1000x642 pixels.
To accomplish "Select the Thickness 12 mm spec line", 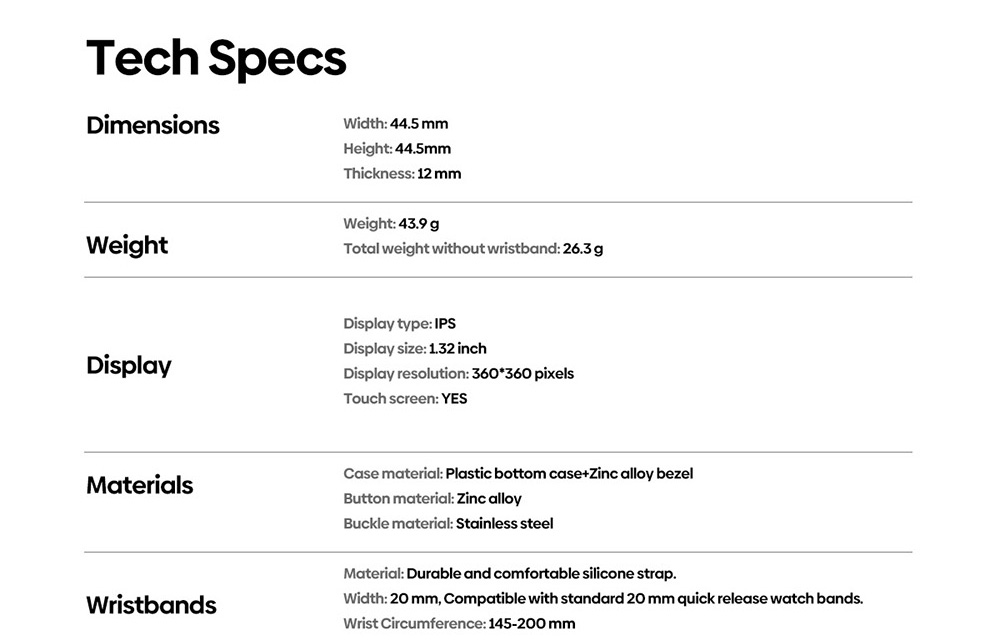I will [x=402, y=174].
